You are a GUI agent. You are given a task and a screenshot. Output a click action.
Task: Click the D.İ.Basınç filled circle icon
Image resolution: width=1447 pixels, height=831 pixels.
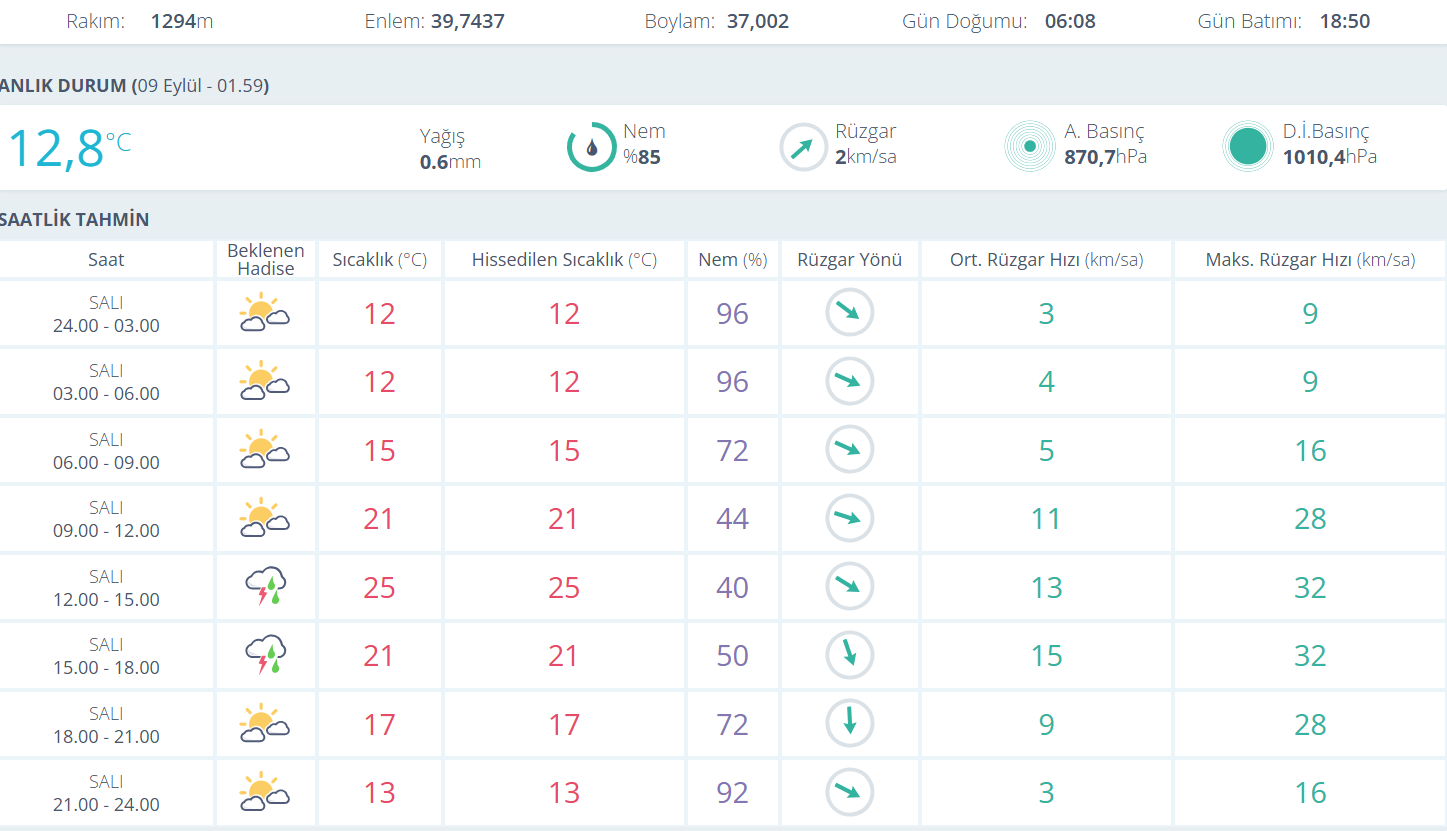pos(1247,147)
